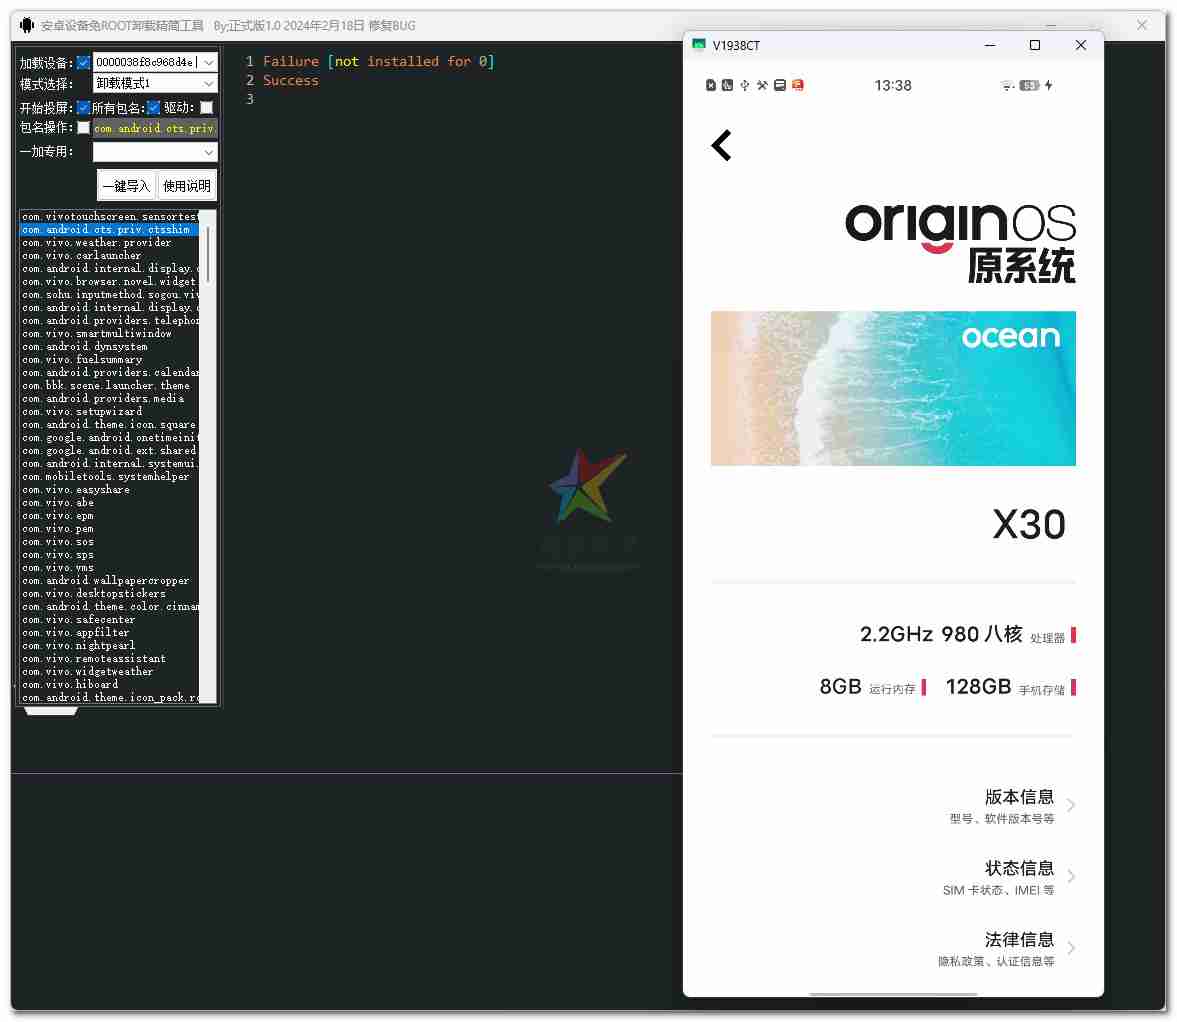Select com.vivotouchscreen.sensortest package
The width and height of the screenshot is (1177, 1022).
[x=110, y=217]
